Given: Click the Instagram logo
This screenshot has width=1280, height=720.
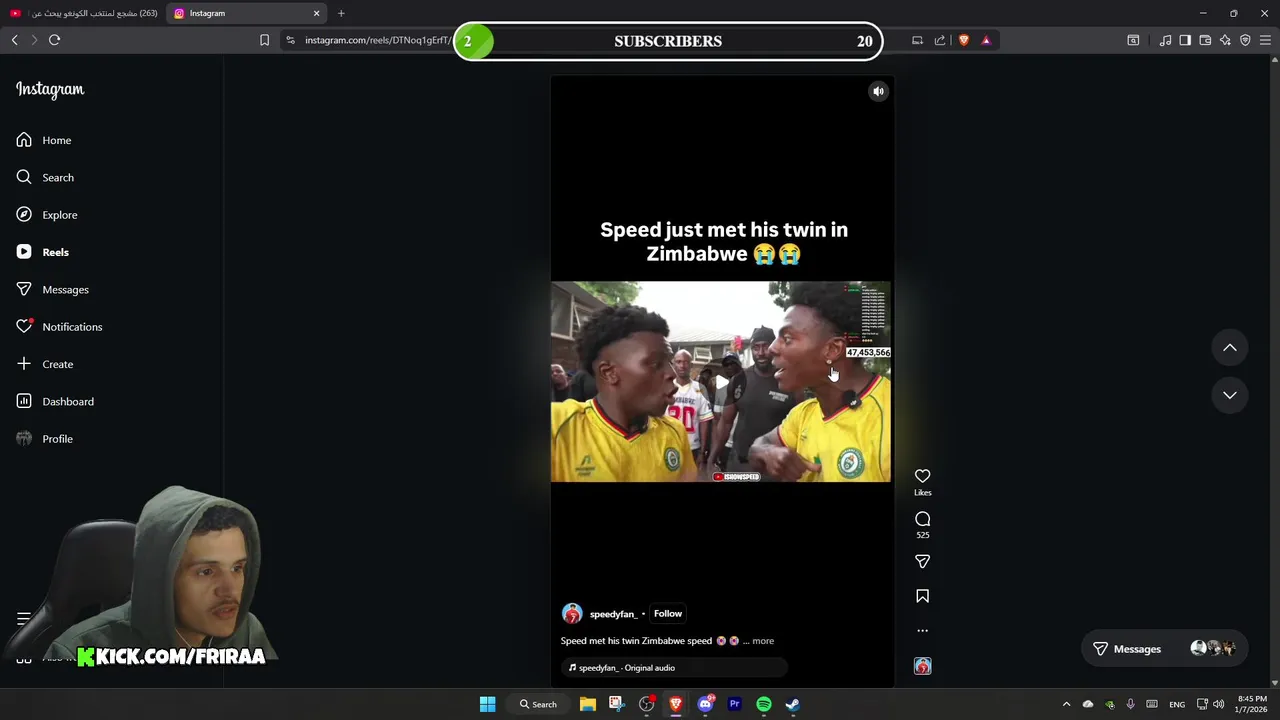Looking at the screenshot, I should coord(50,89).
